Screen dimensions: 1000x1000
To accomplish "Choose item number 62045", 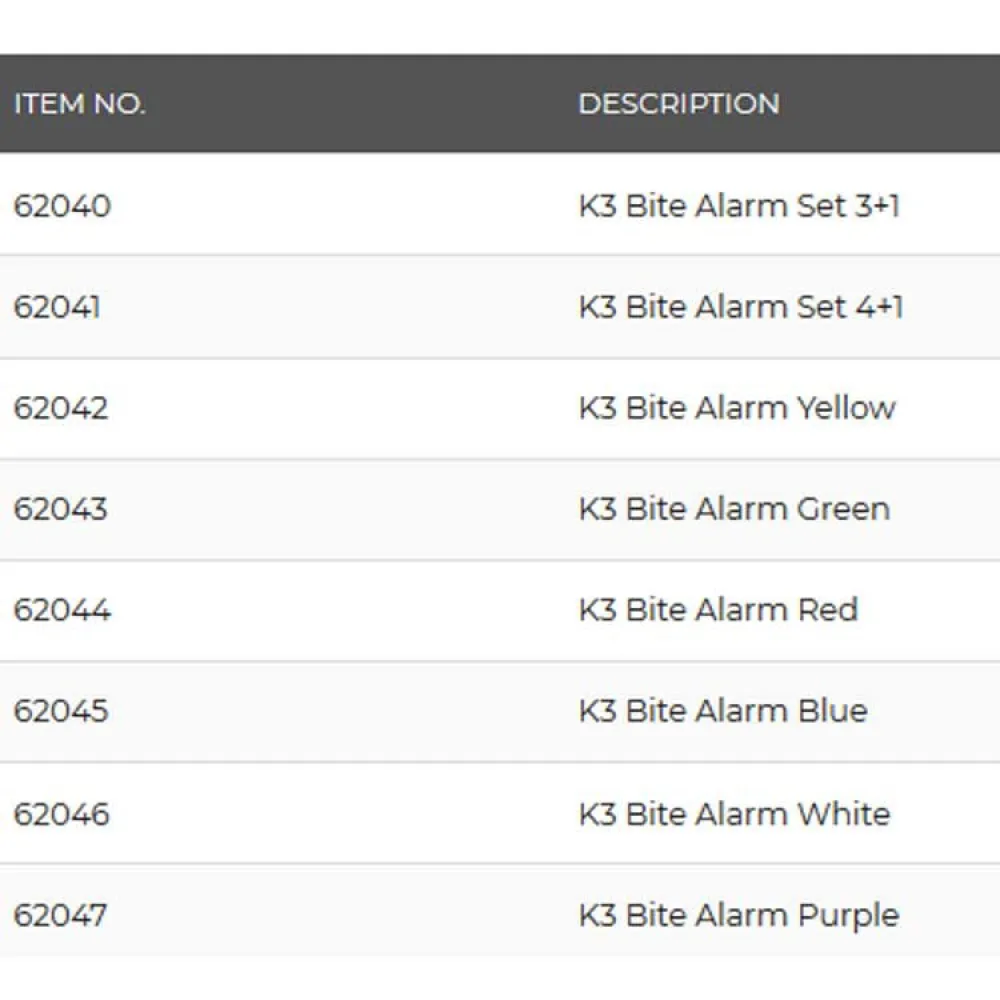I will (61, 711).
